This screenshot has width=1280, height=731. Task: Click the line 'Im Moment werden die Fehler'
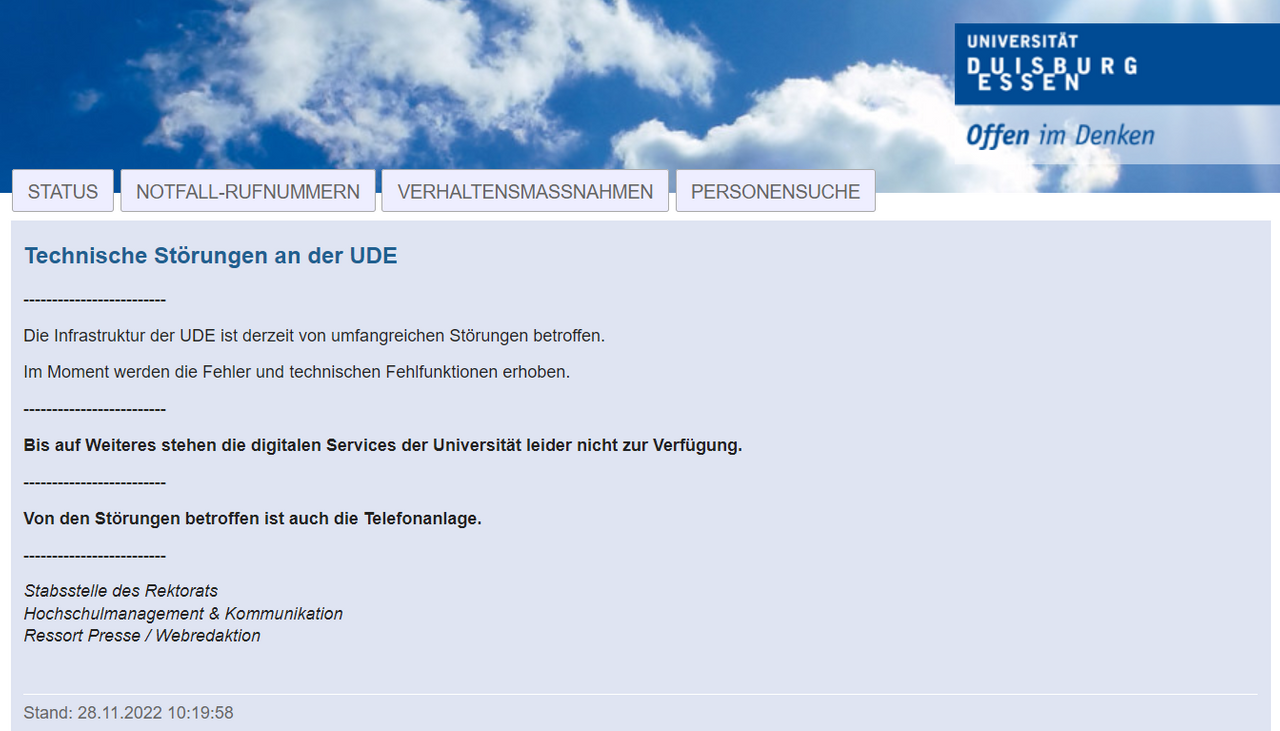point(296,372)
